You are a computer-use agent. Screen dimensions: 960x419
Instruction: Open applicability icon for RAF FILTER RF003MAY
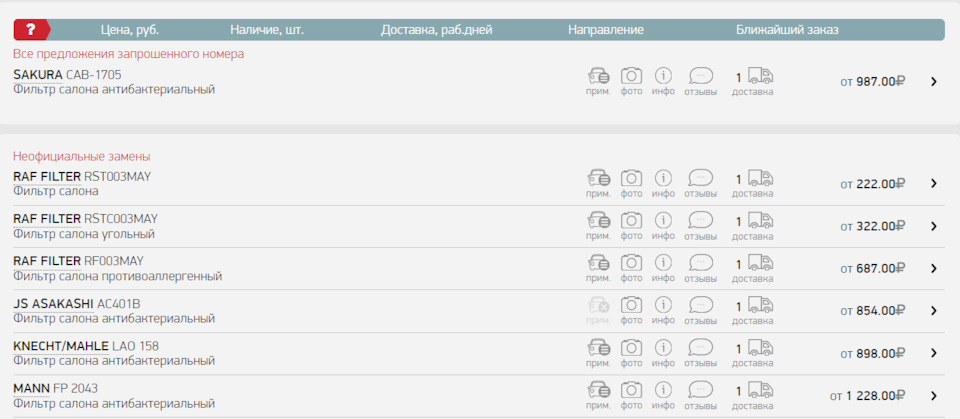tap(598, 263)
